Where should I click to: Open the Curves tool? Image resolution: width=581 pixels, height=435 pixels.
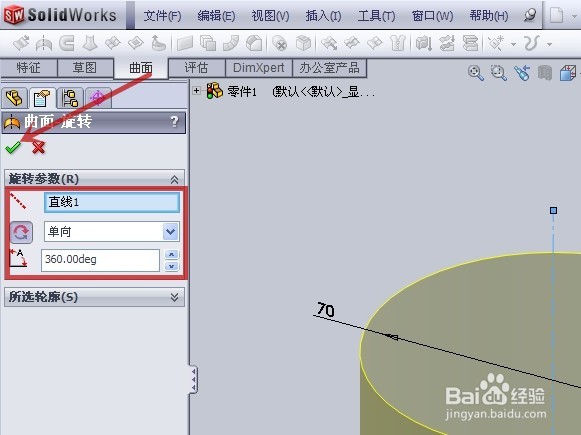pyautogui.click(x=531, y=43)
